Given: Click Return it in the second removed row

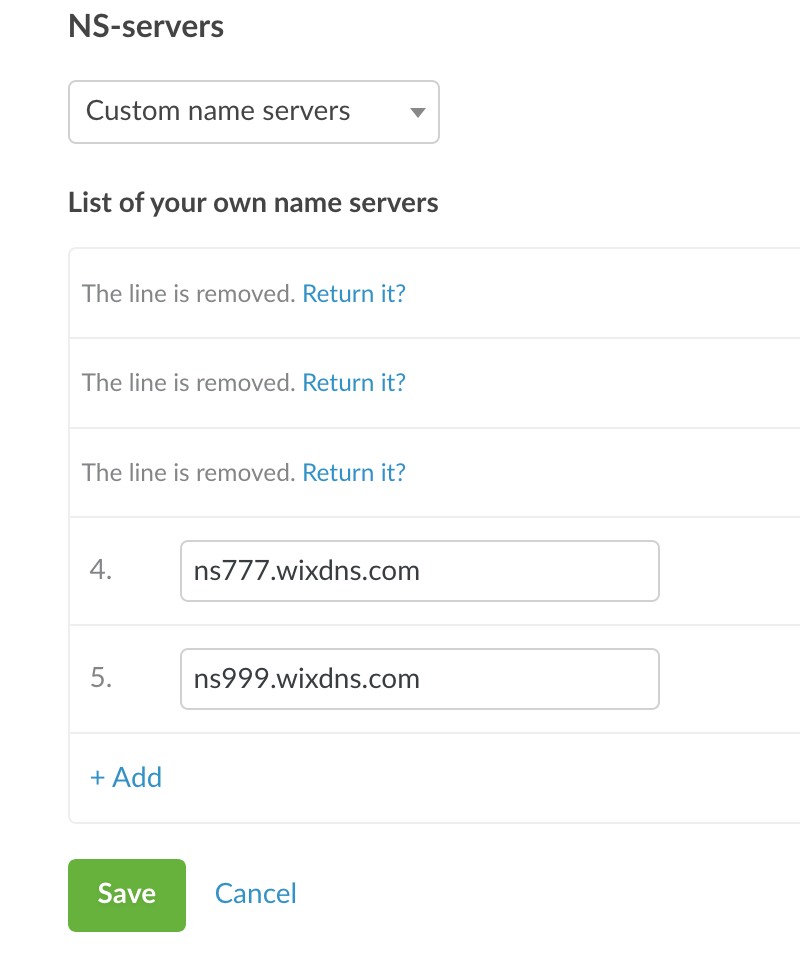Looking at the screenshot, I should [354, 383].
